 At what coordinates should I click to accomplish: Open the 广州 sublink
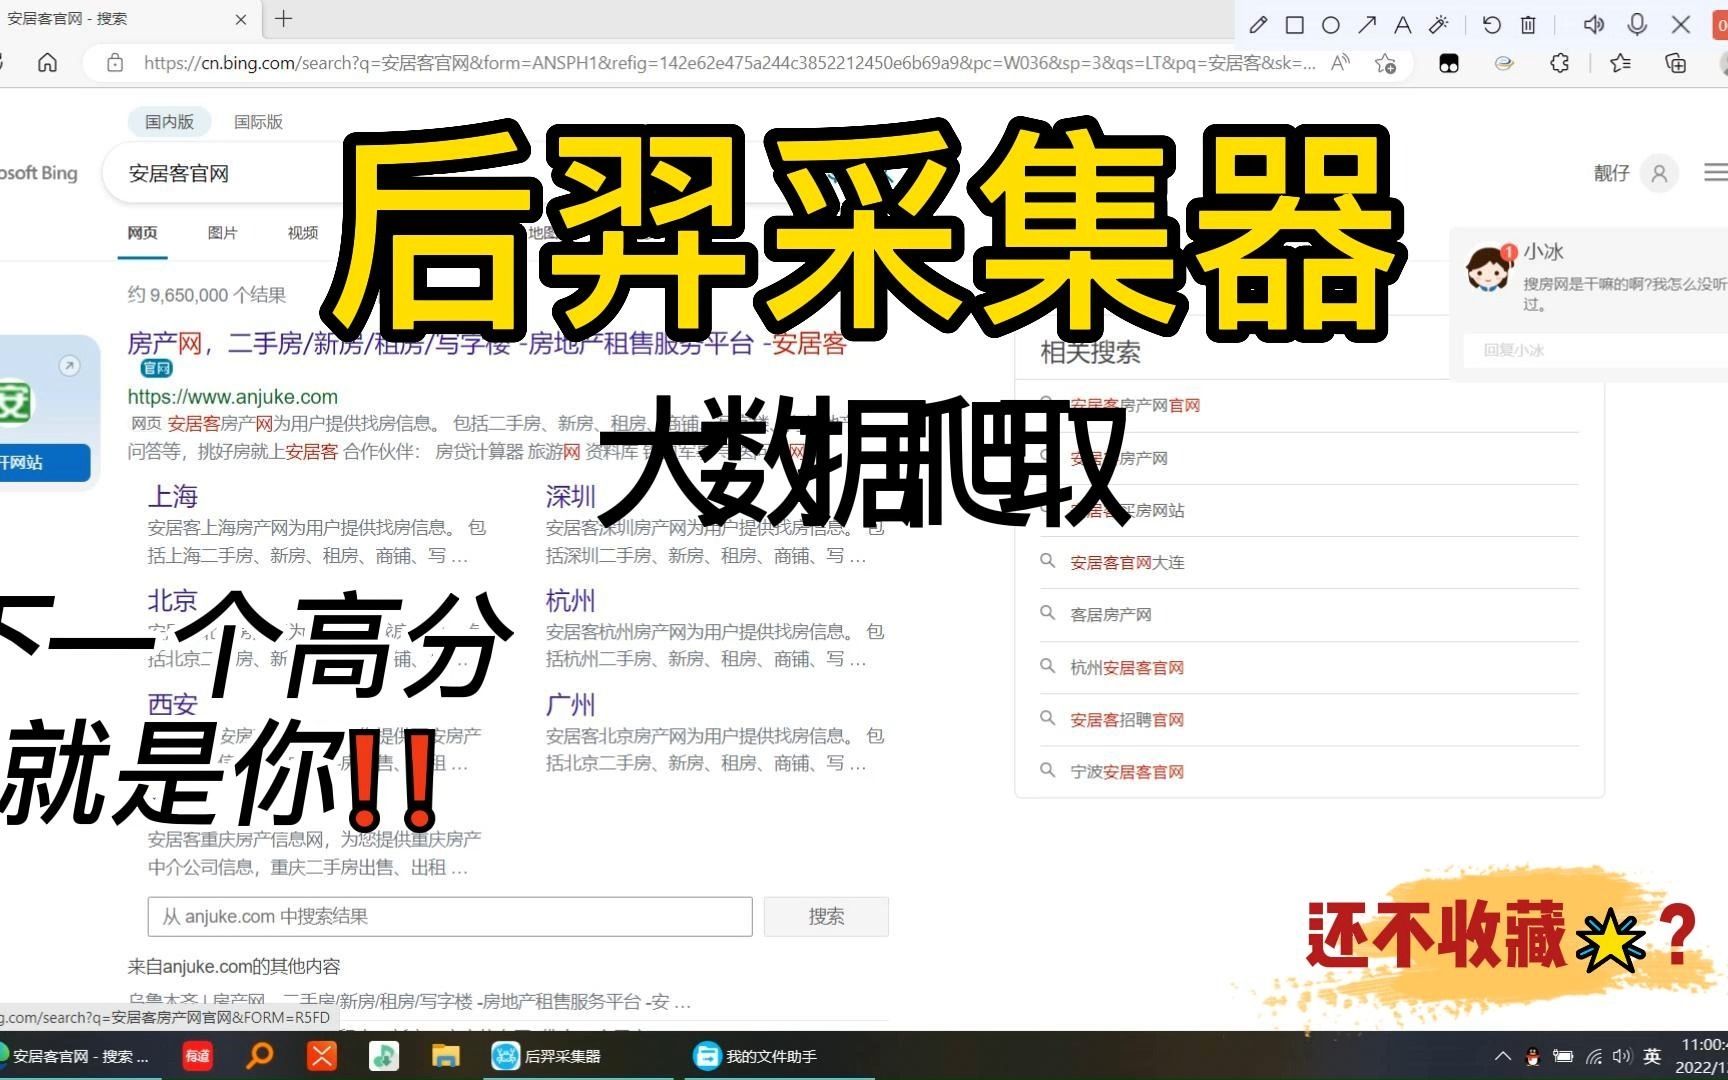570,704
